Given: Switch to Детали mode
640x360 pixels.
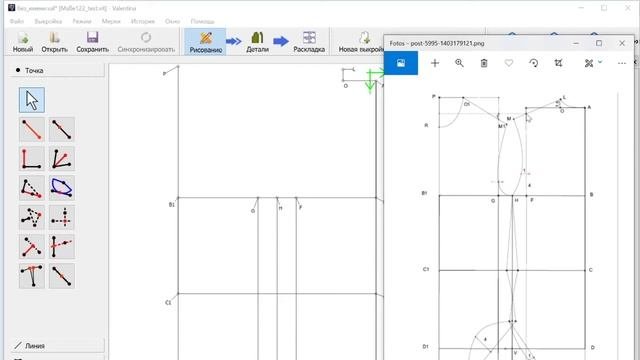Looking at the screenshot, I should (x=257, y=42).
